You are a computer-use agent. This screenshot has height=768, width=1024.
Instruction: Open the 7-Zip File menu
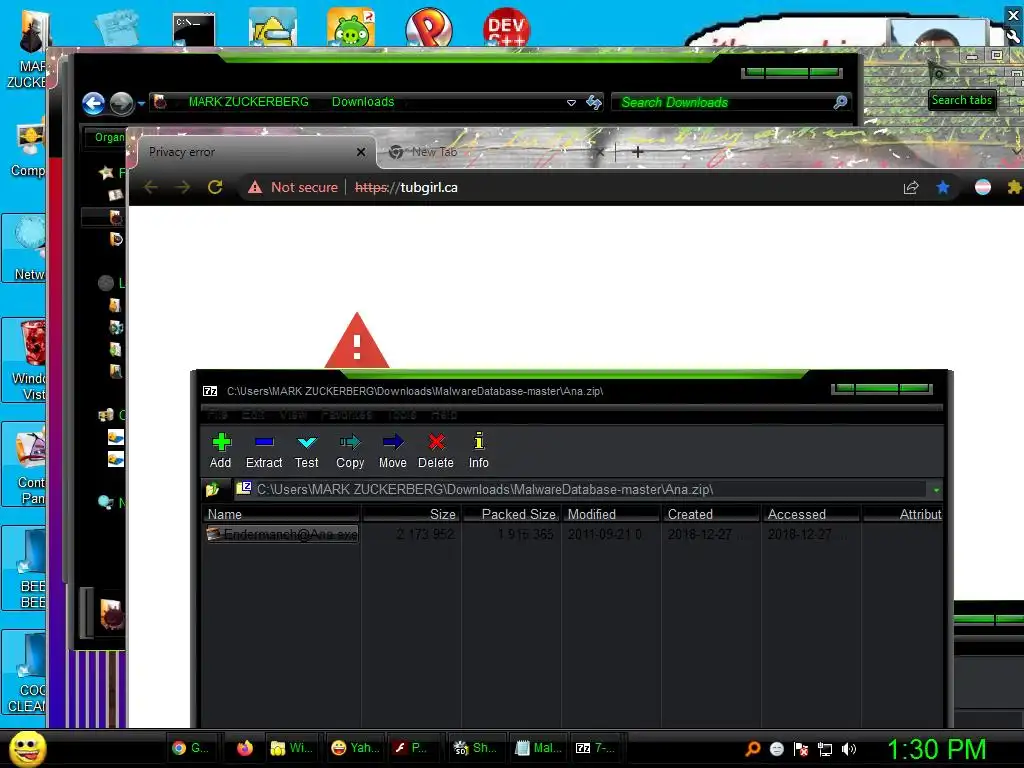click(217, 415)
